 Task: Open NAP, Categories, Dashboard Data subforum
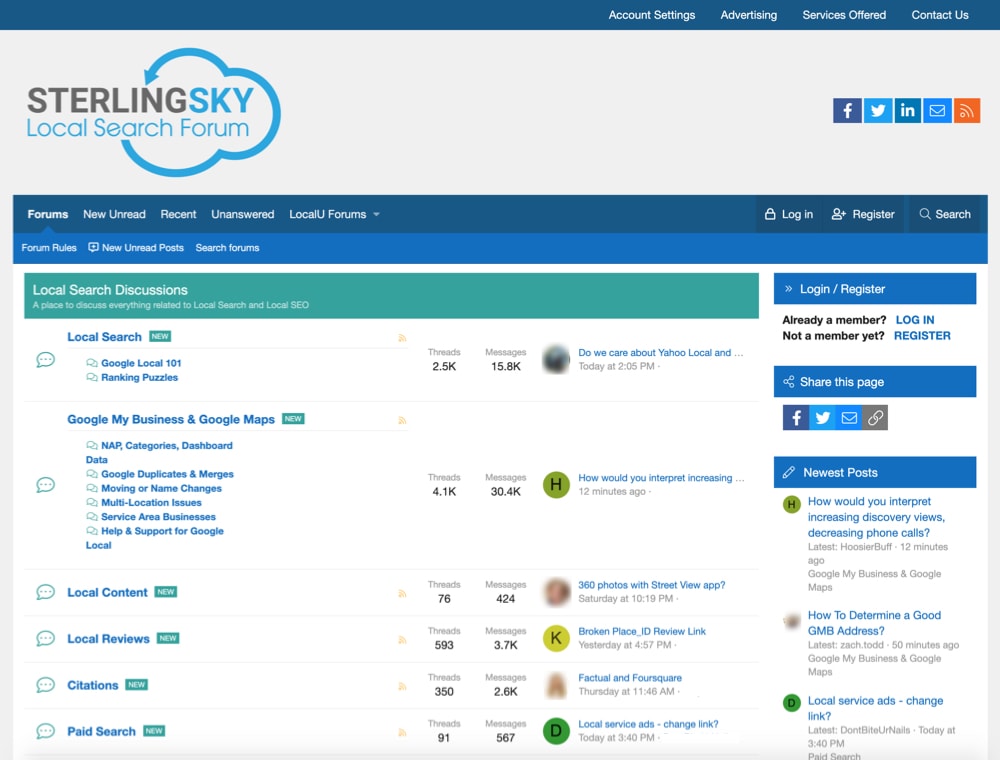point(159,452)
